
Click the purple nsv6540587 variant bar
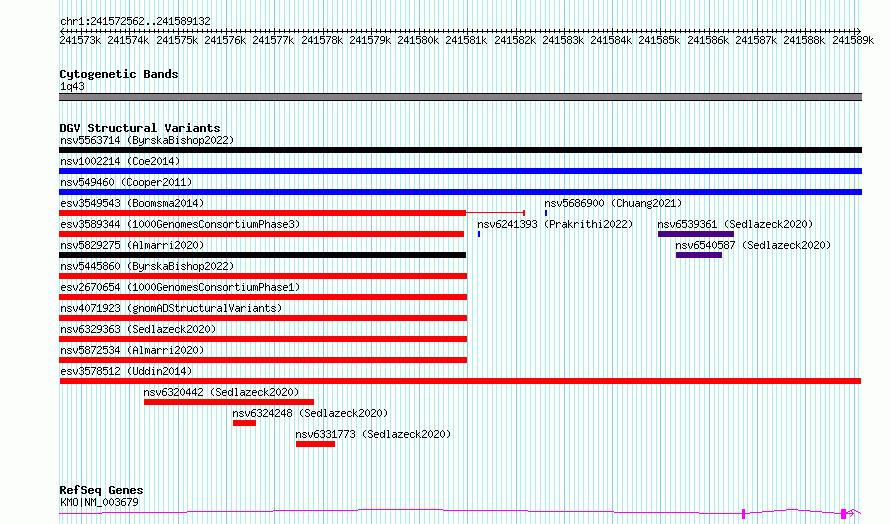pos(699,255)
